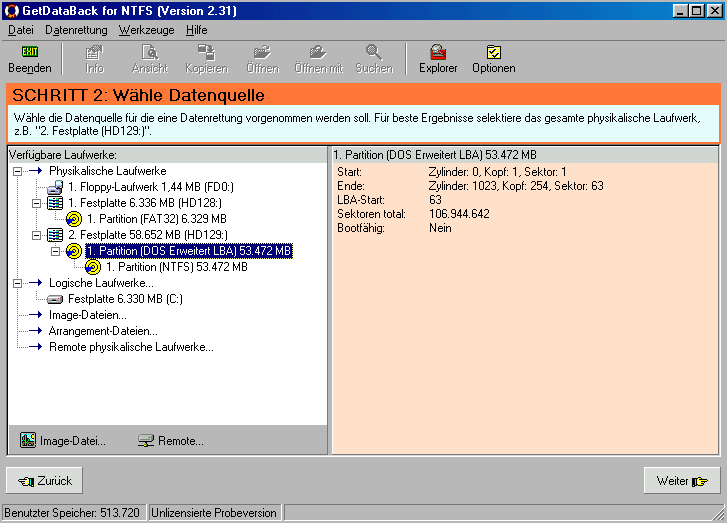Click the Benutzter Speicher status entry
The image size is (727, 523).
click(74, 513)
